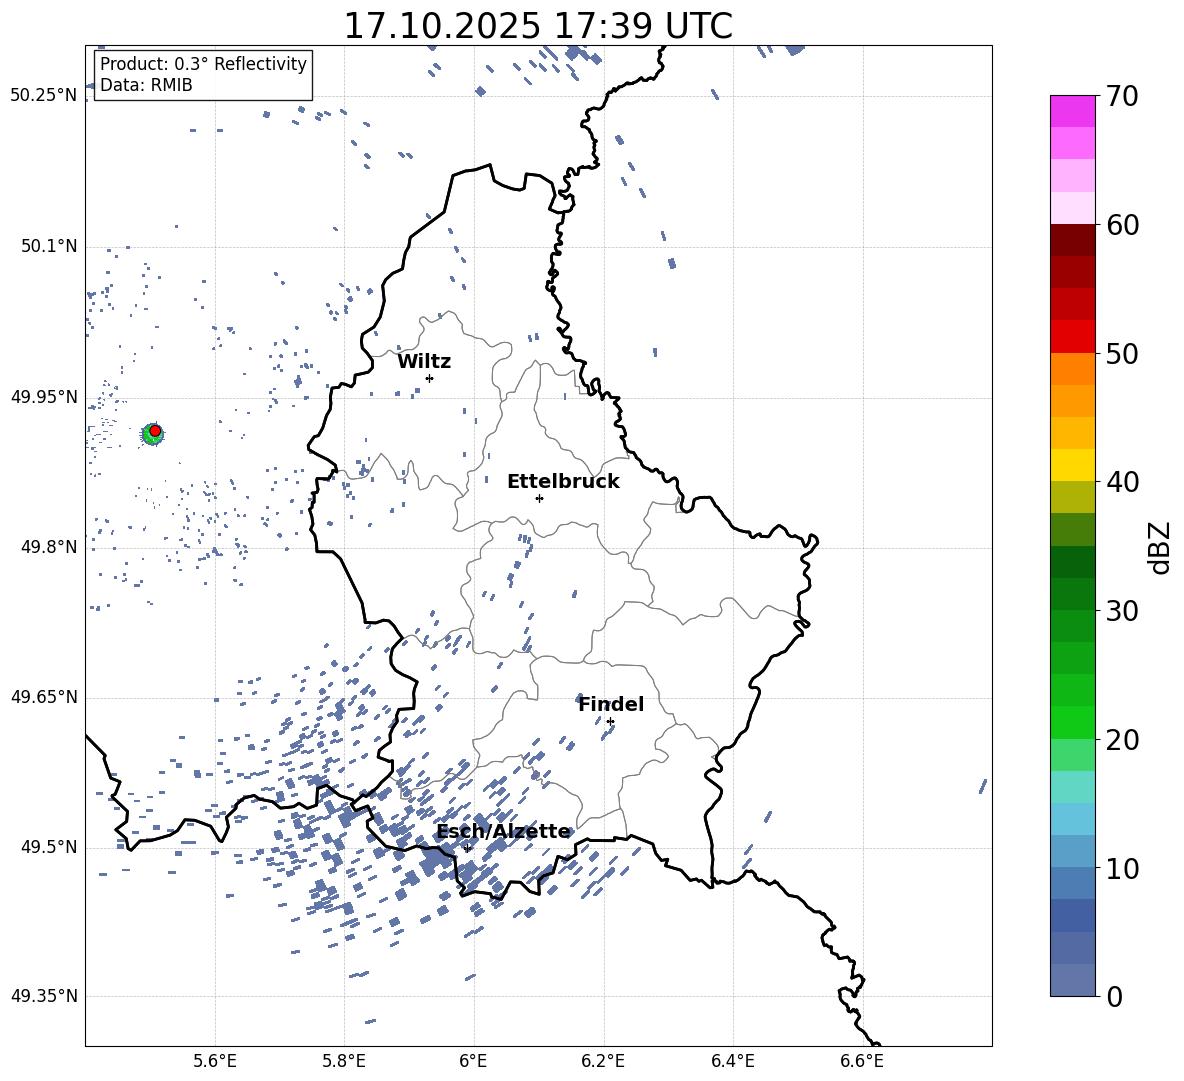Image resolution: width=1184 pixels, height=1081 pixels.
Task: Click the 49.8°N latitude label
Action: click(x=49, y=547)
